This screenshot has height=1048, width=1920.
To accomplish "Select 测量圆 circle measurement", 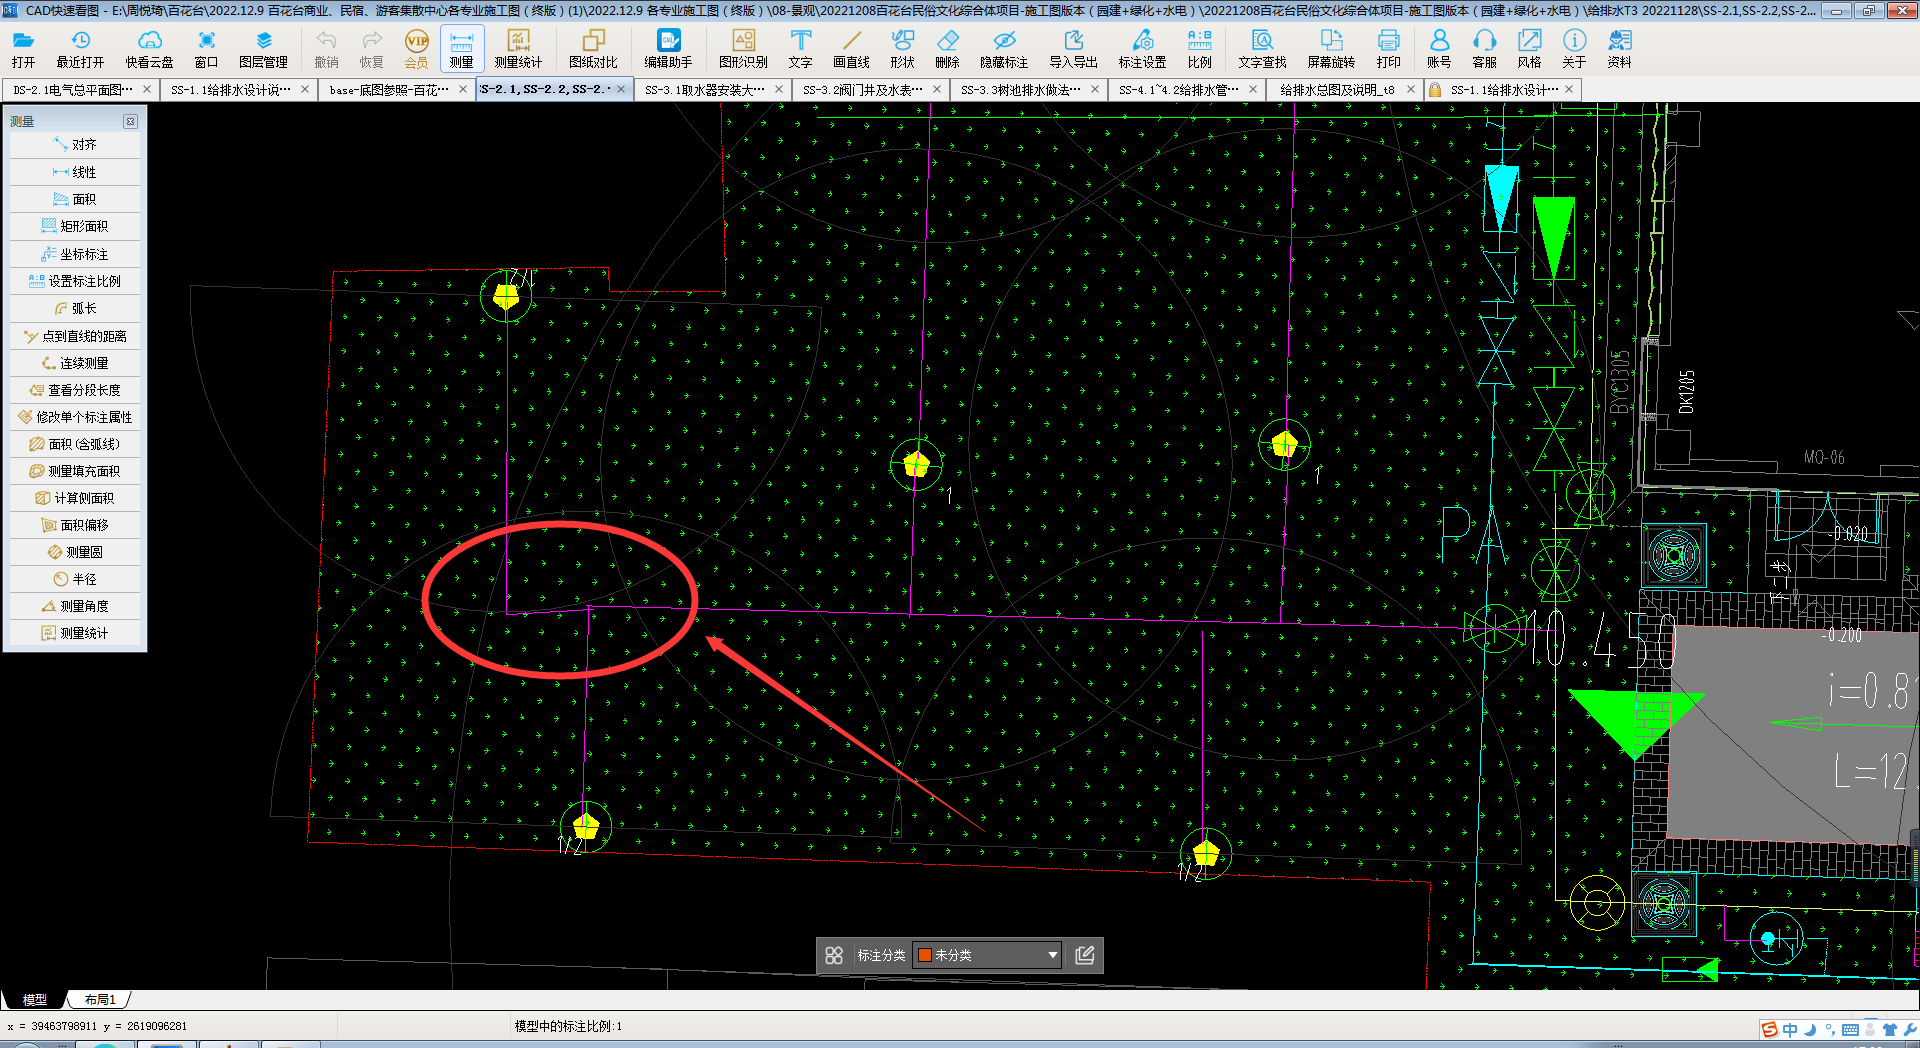I will 75,552.
